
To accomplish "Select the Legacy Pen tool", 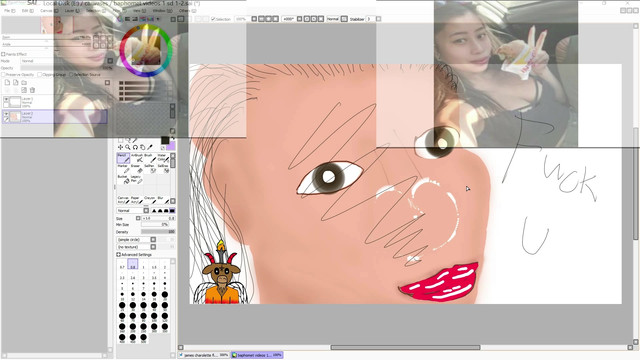I will 137,179.
